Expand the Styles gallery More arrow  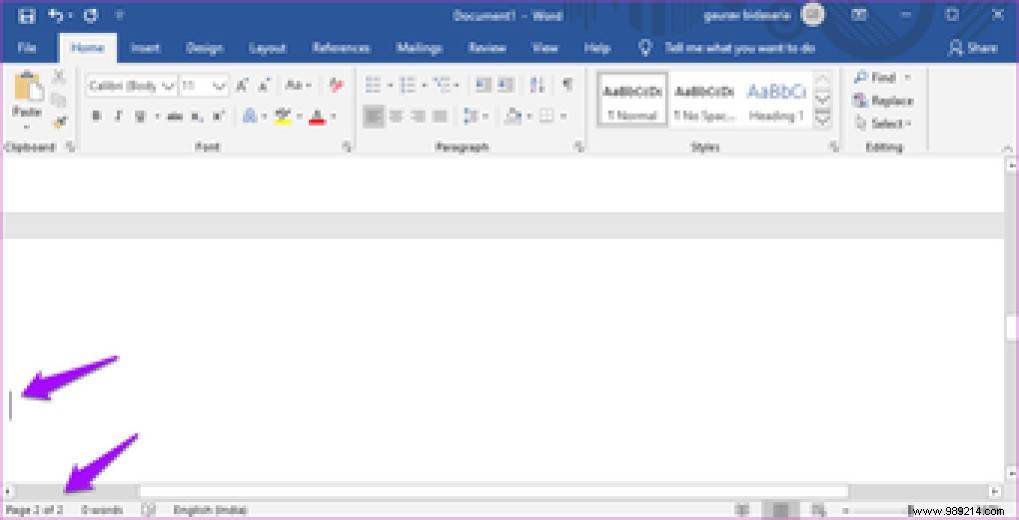tap(822, 118)
